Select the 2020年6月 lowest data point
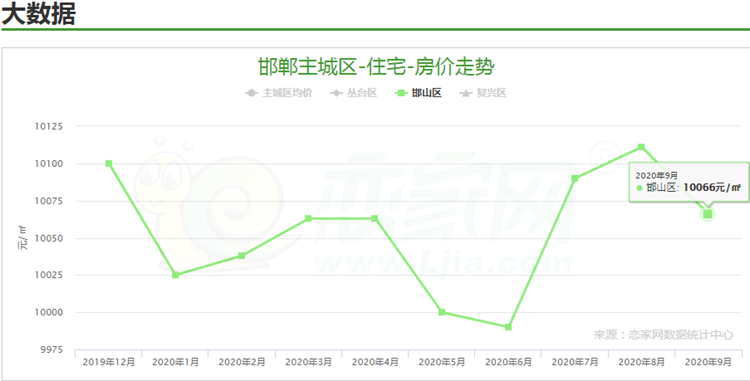This screenshot has height=381, width=750. (508, 327)
